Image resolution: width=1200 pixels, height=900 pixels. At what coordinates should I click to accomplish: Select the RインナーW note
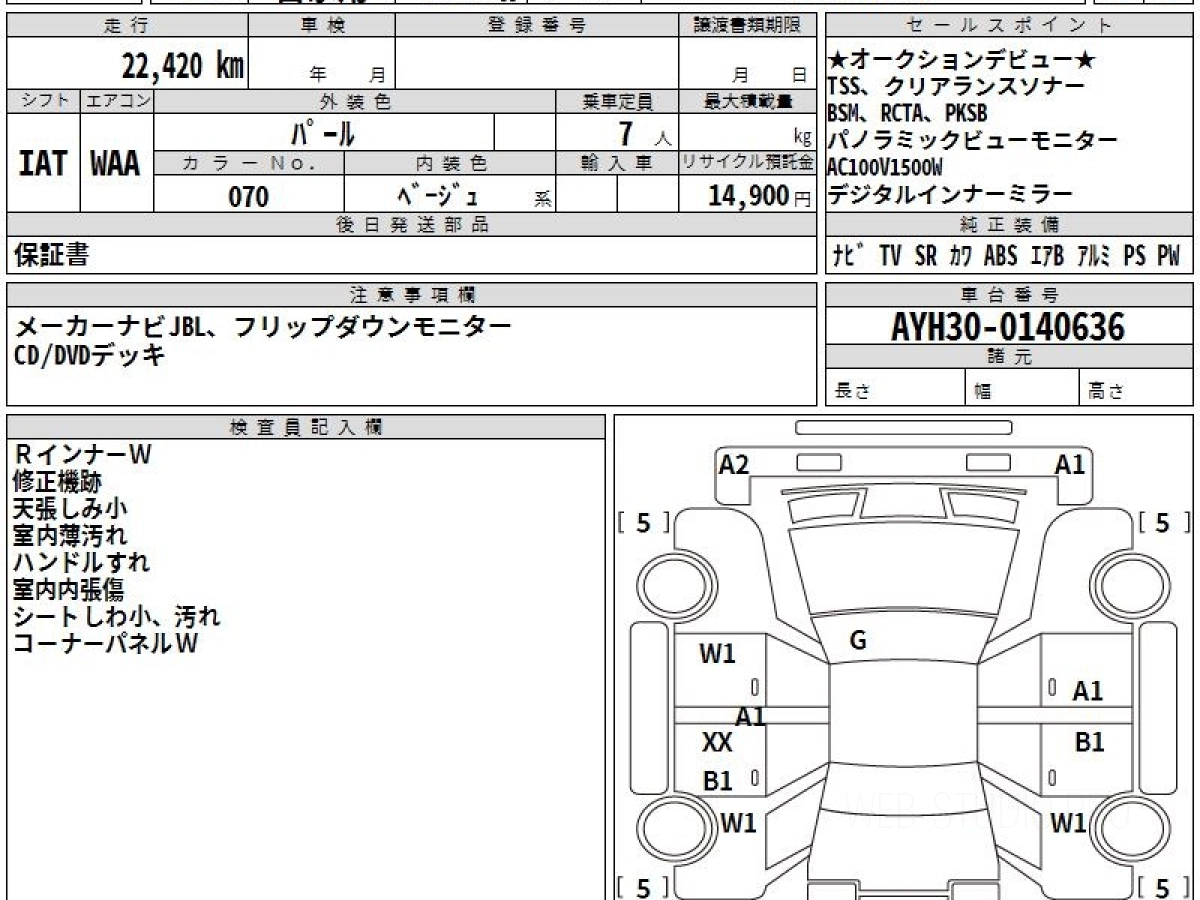pyautogui.click(x=82, y=455)
